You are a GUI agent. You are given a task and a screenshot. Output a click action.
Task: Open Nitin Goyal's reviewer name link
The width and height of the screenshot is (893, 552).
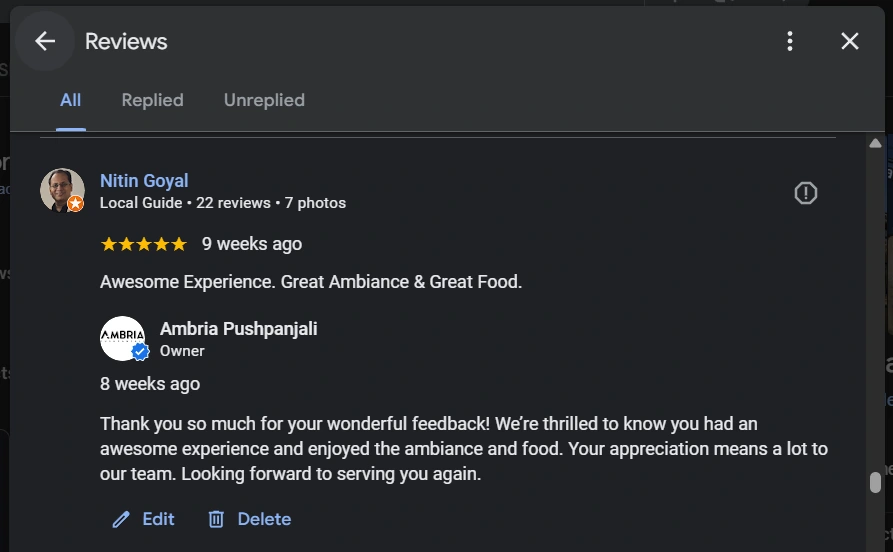[x=144, y=181]
